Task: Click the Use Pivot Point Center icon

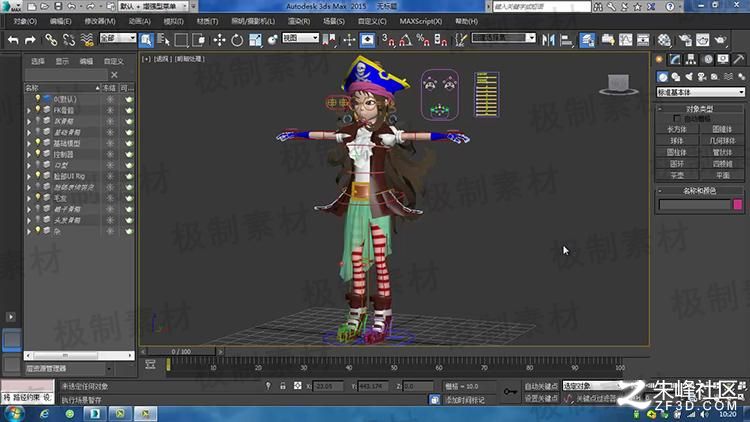Action: [329, 40]
